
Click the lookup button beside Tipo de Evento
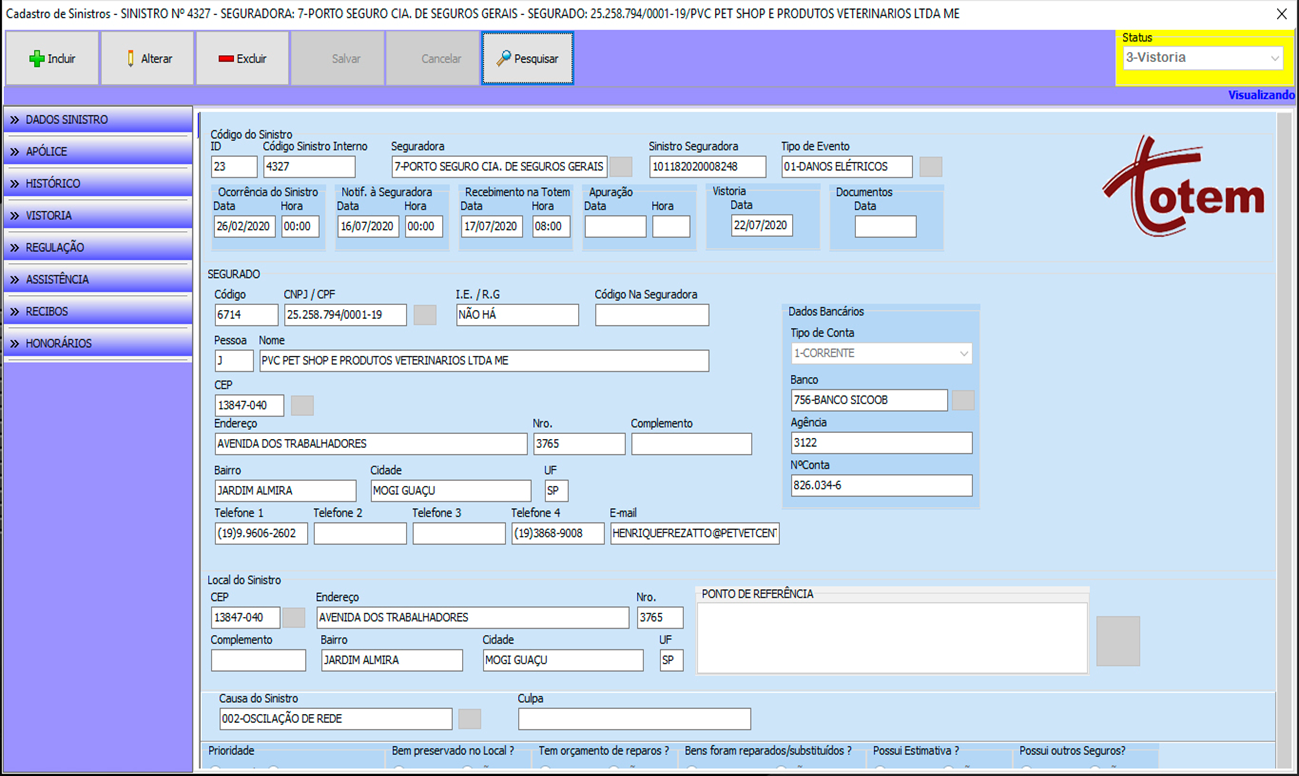tap(931, 167)
